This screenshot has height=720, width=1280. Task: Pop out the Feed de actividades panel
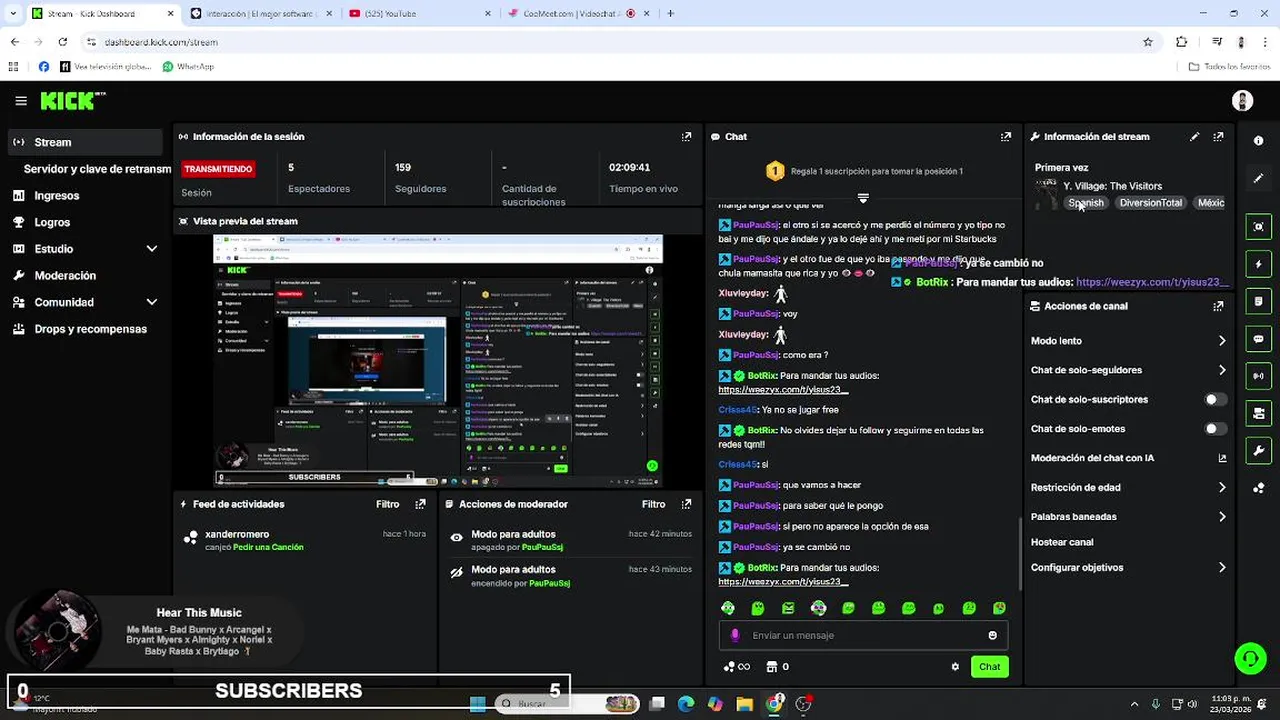[420, 504]
